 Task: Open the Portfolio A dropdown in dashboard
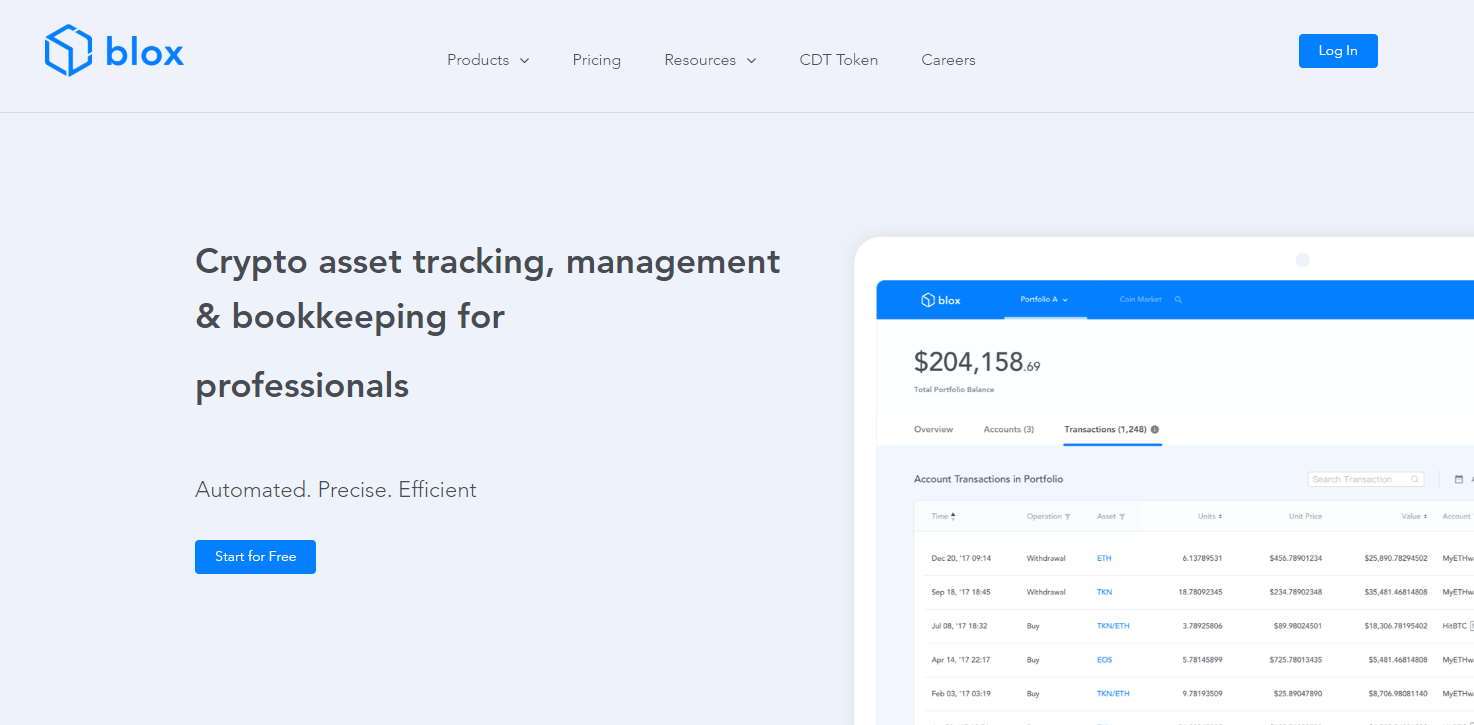[1044, 300]
